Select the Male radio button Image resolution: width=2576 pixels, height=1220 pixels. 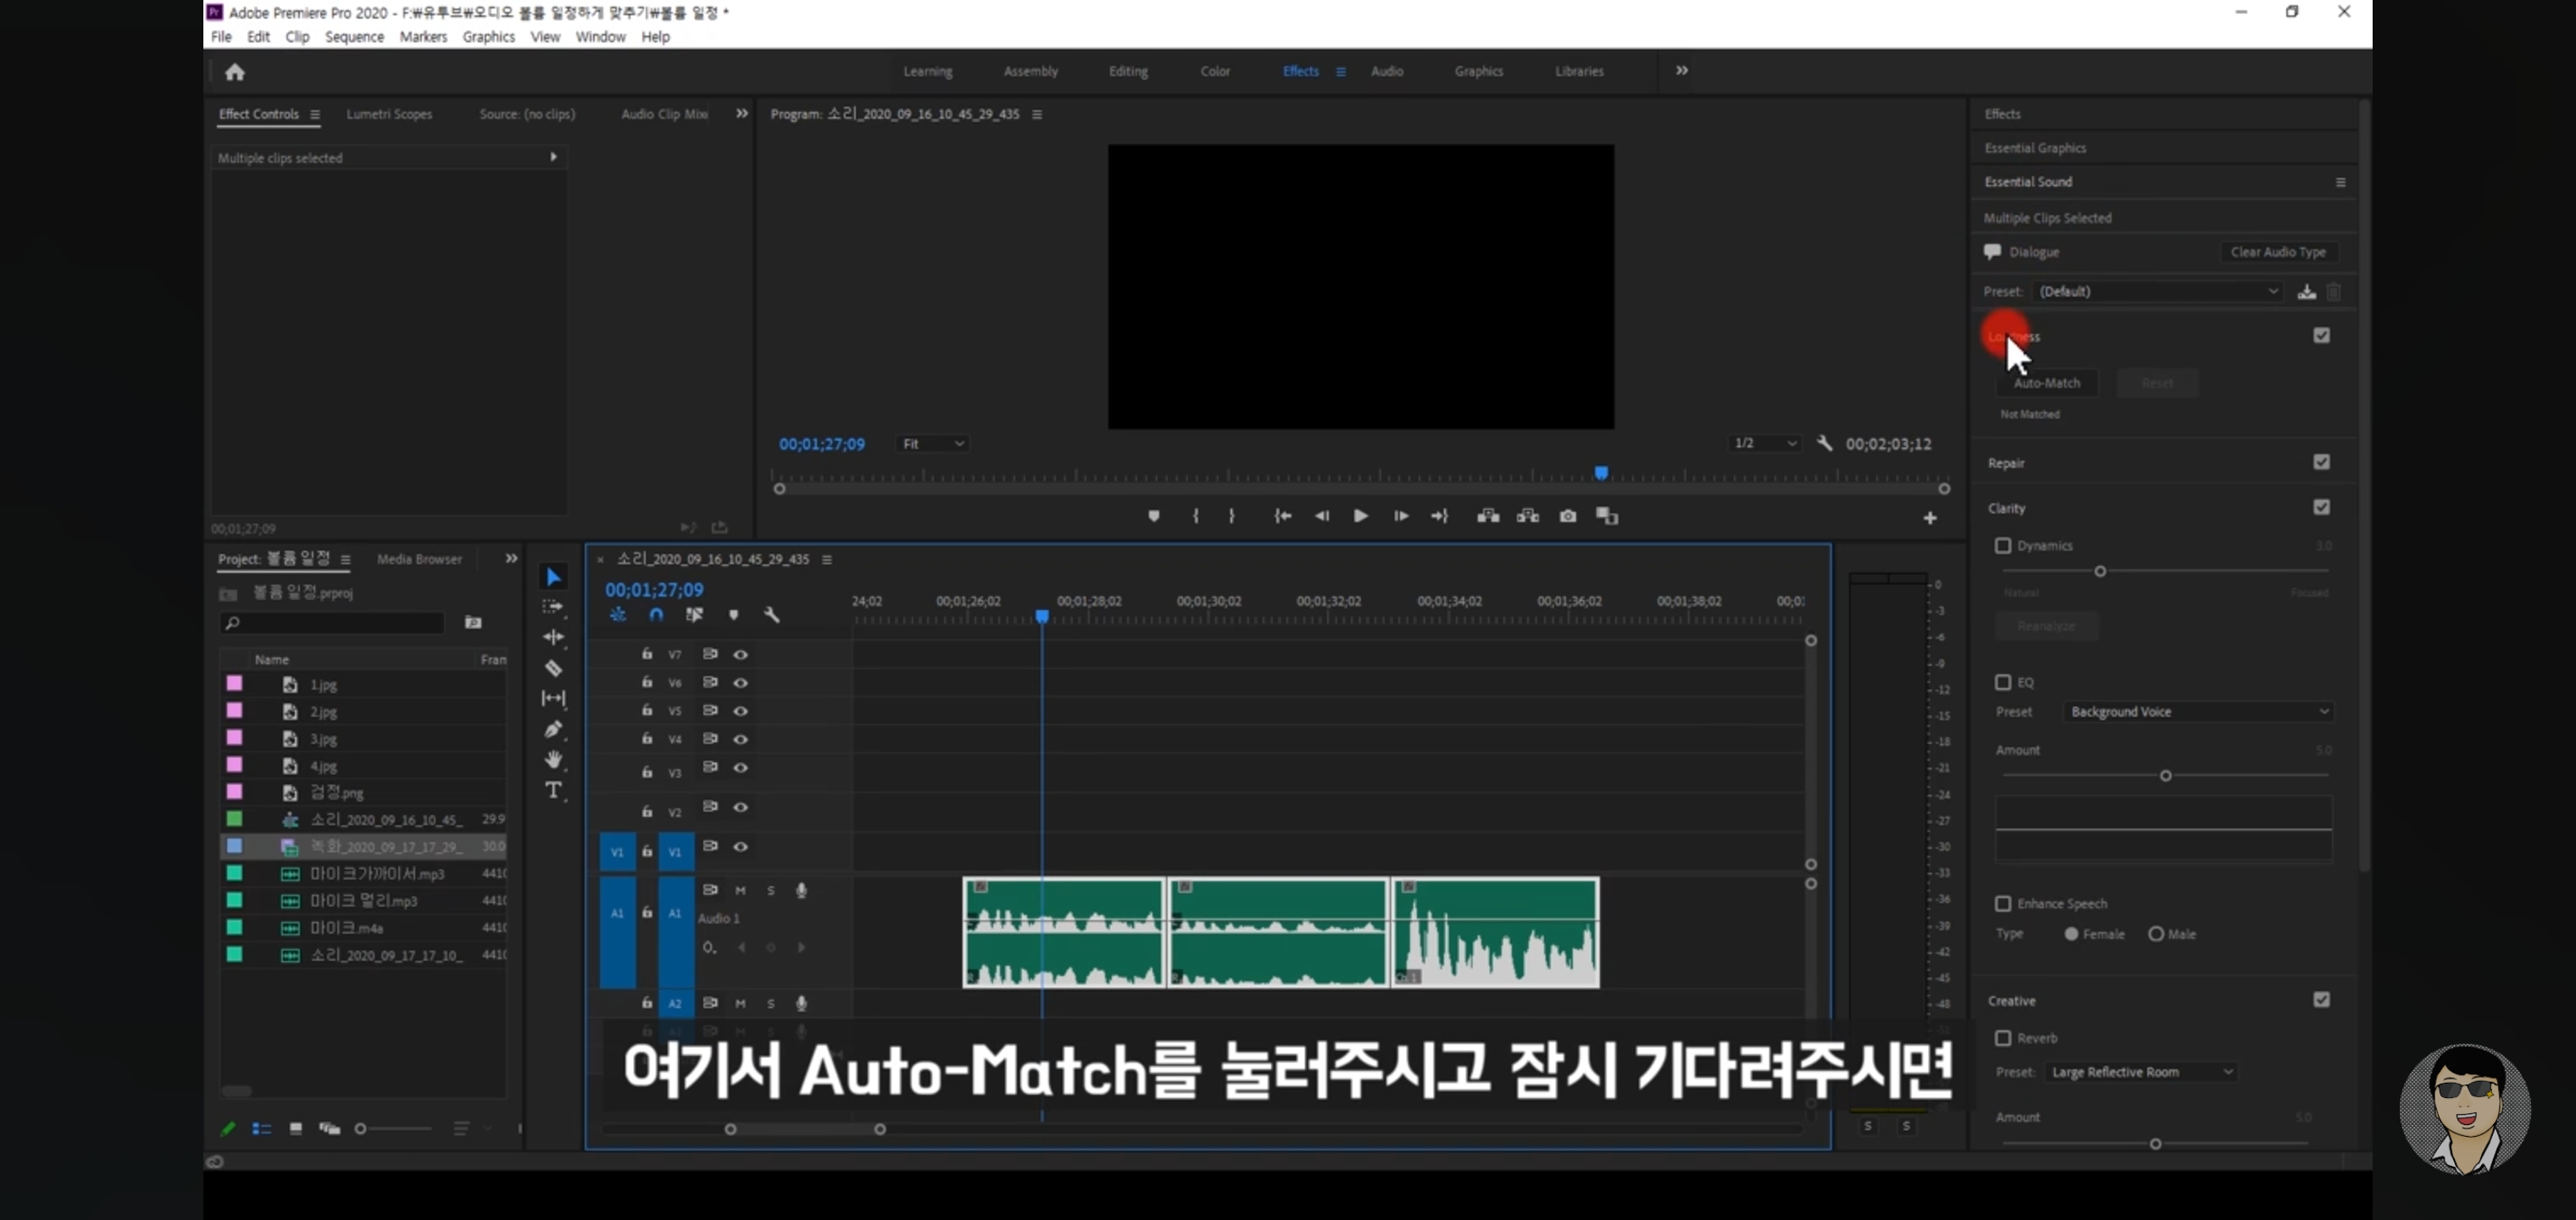(x=2156, y=934)
